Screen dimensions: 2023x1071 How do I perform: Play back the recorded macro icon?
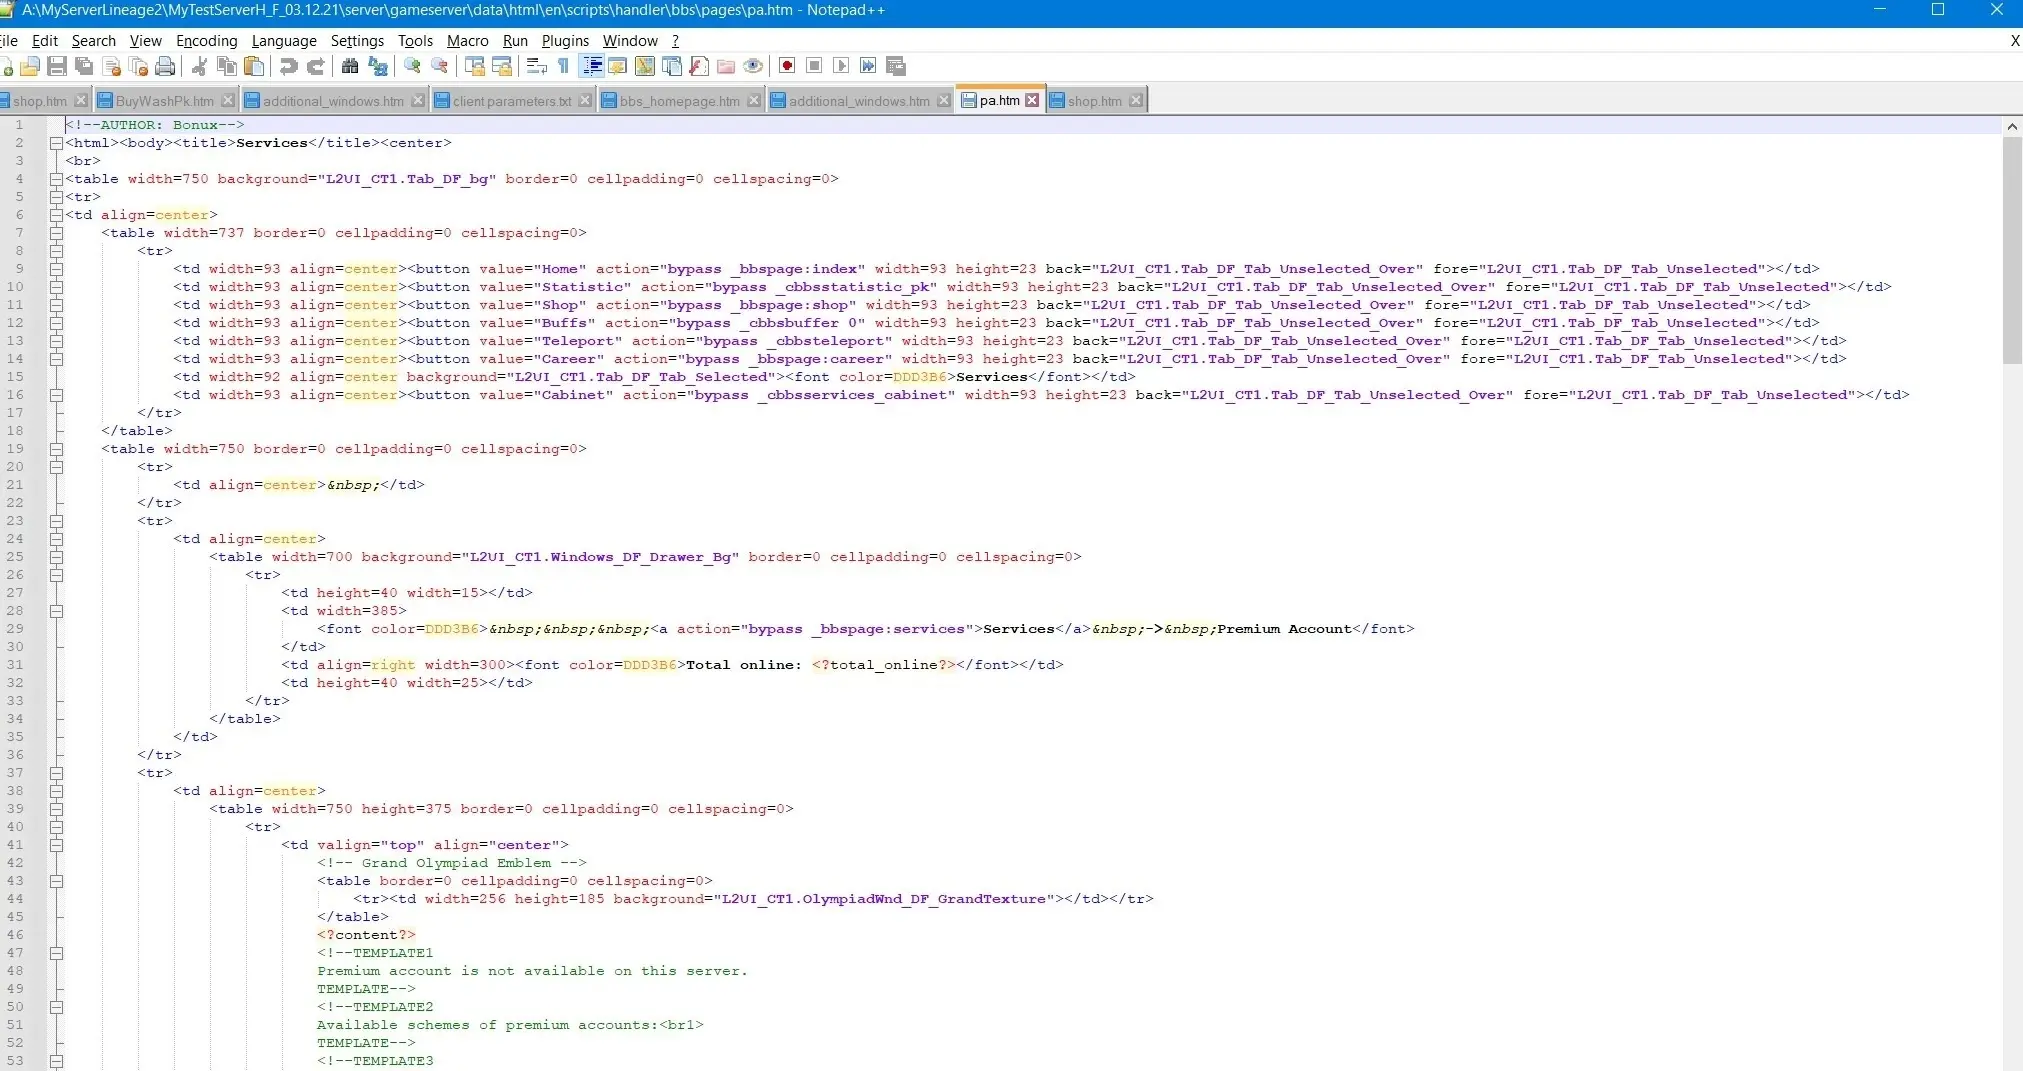tap(841, 66)
